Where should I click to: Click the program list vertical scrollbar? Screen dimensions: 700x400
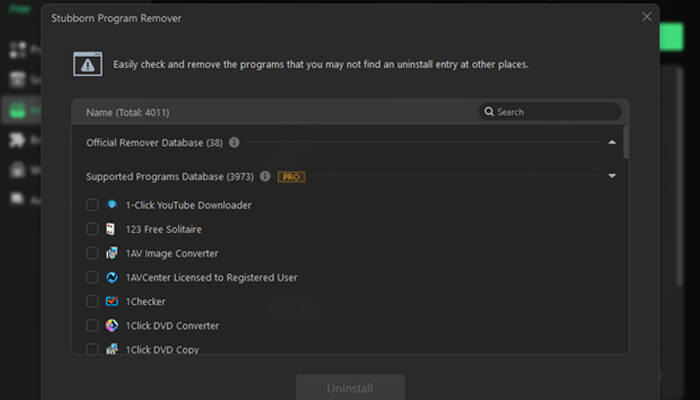[626, 142]
